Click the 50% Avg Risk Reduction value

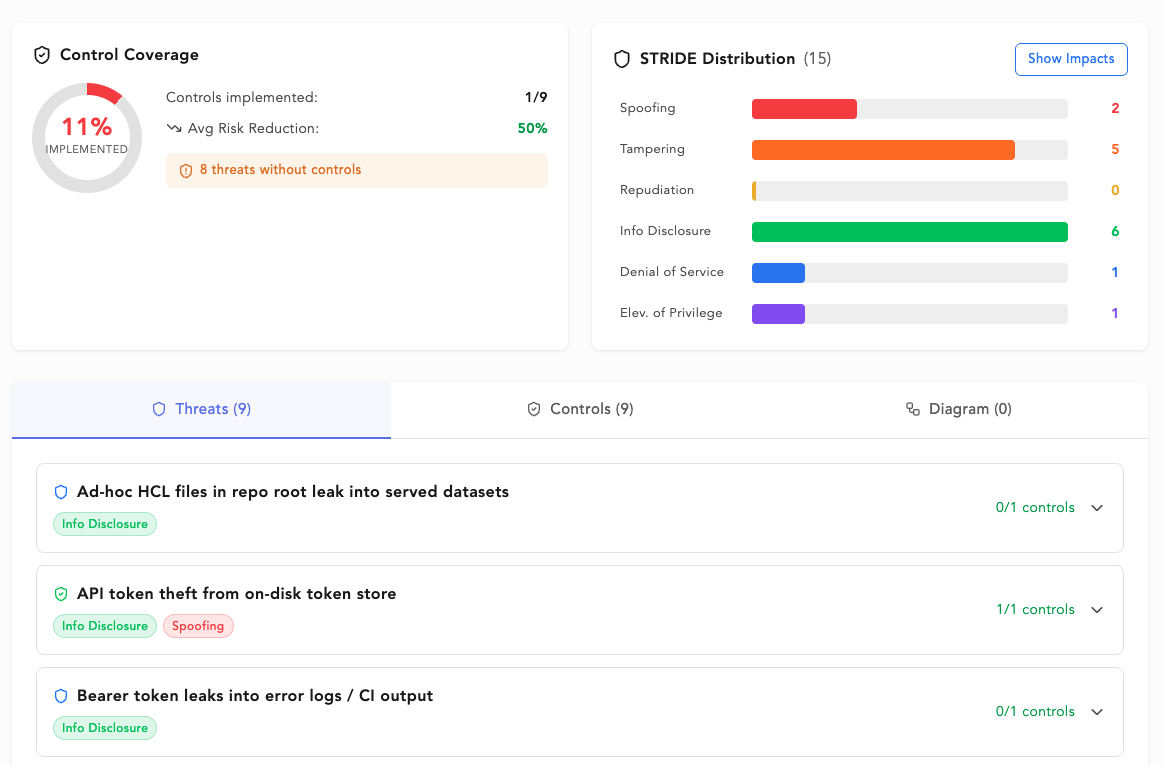coord(532,128)
